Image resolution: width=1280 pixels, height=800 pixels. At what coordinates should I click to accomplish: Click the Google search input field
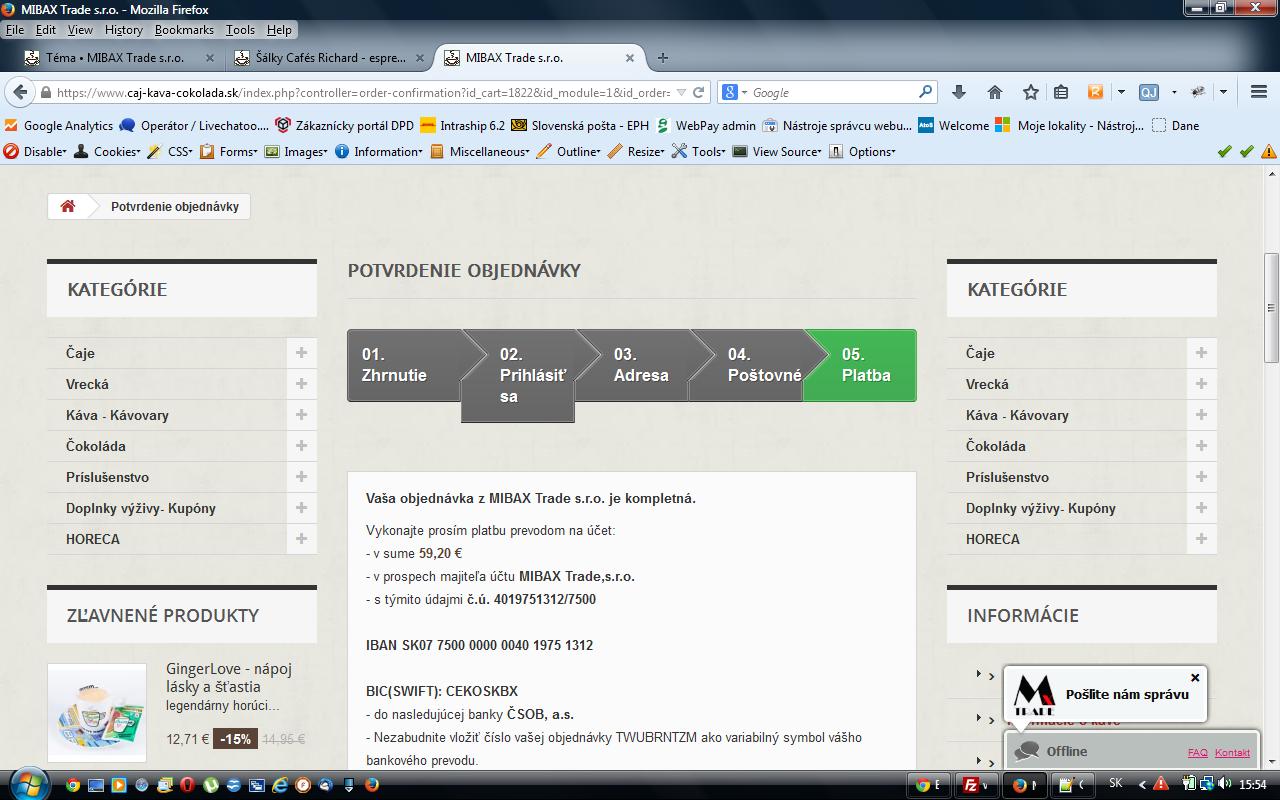pos(833,92)
